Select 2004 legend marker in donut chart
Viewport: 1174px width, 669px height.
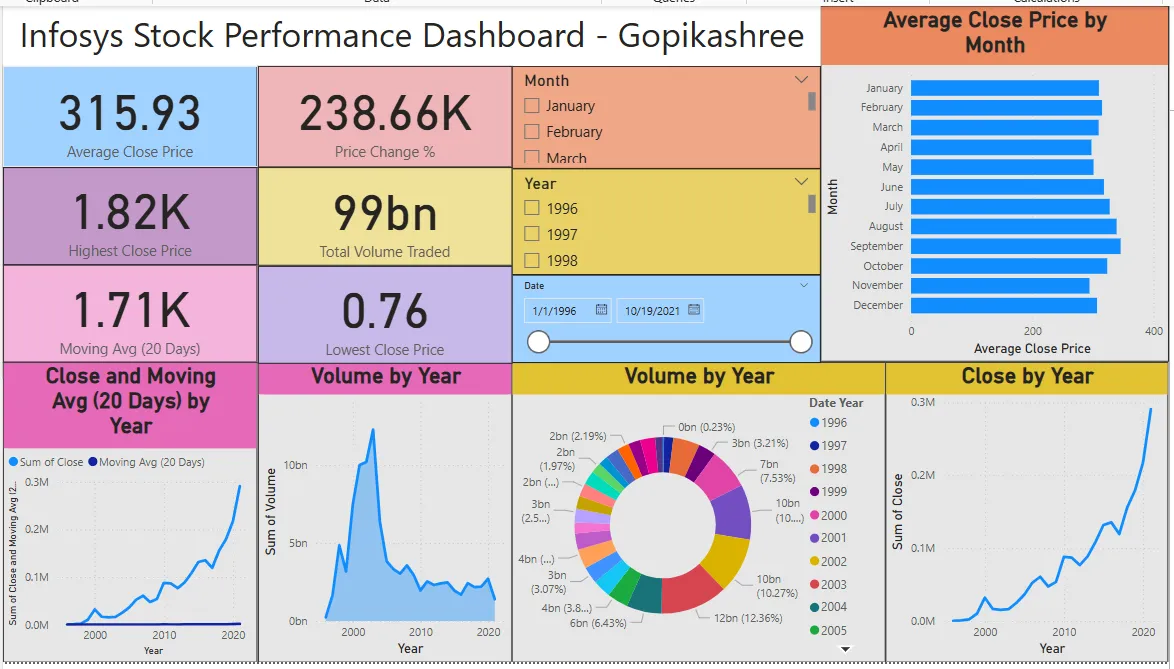coord(815,608)
